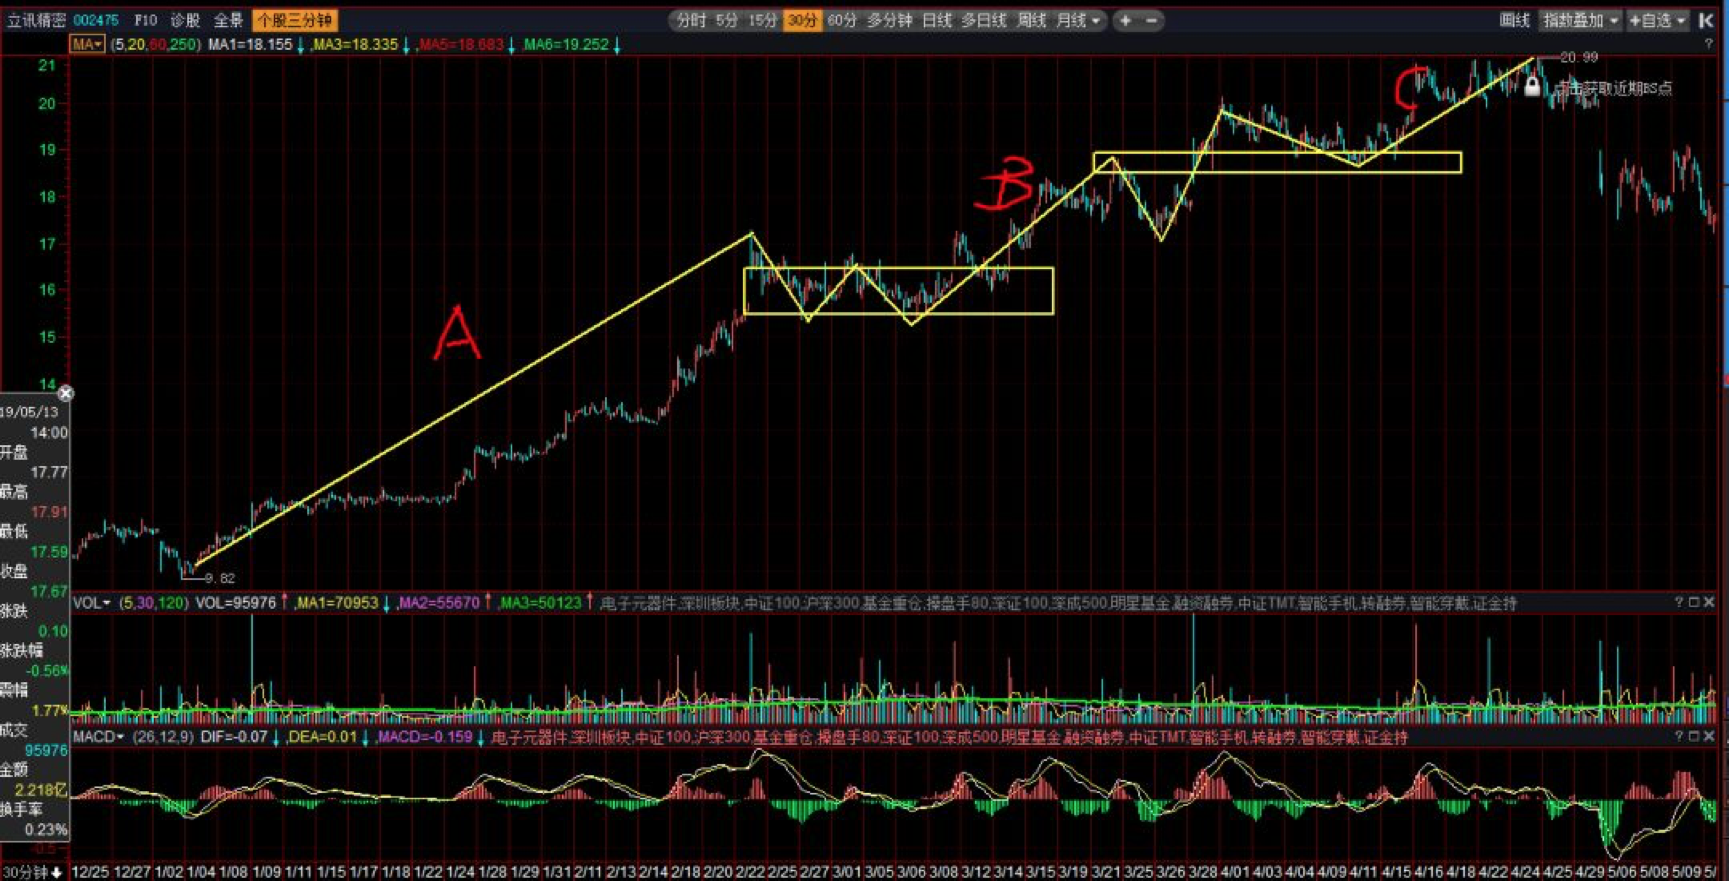
Task: Click the lock icon on the chart
Action: click(1532, 86)
